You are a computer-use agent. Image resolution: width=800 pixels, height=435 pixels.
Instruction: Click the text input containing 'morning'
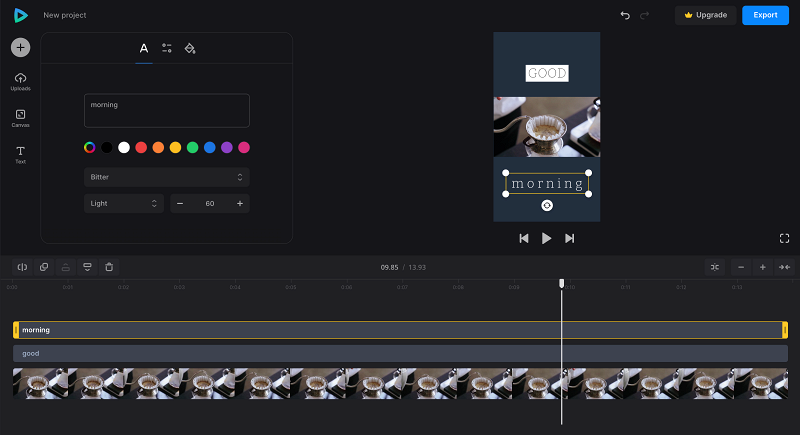(x=167, y=110)
